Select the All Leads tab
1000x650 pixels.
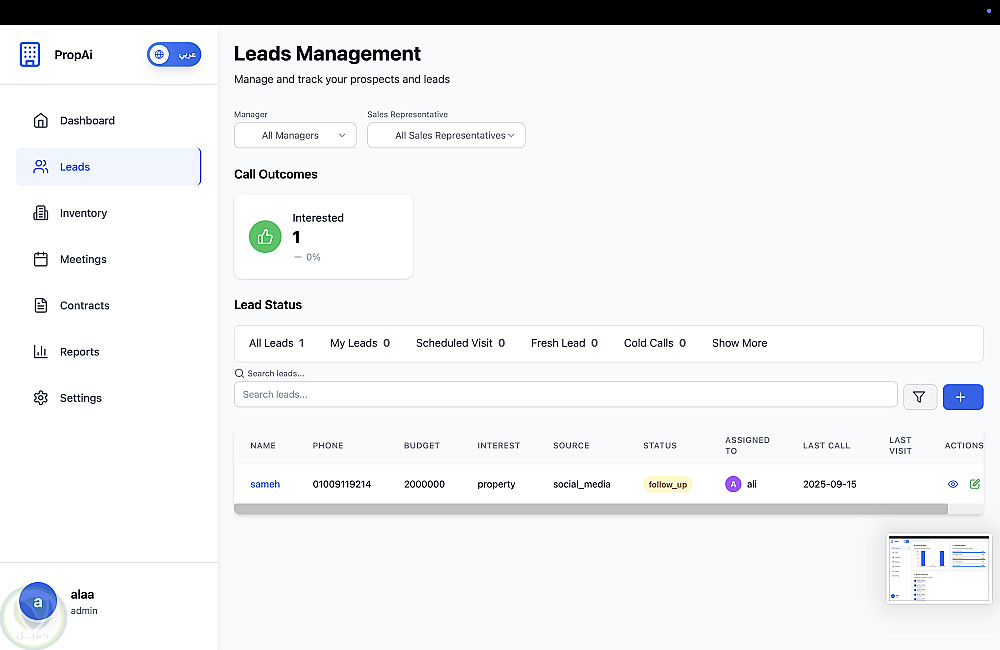(276, 343)
